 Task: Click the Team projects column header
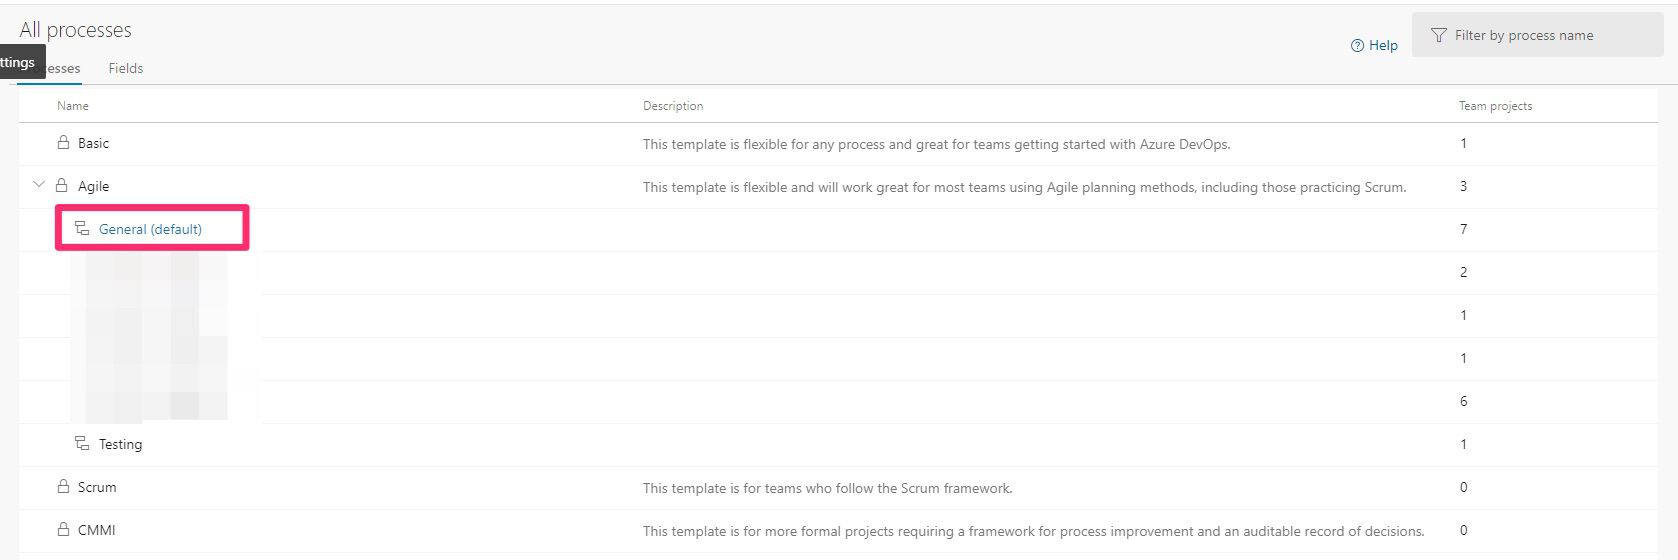1495,105
